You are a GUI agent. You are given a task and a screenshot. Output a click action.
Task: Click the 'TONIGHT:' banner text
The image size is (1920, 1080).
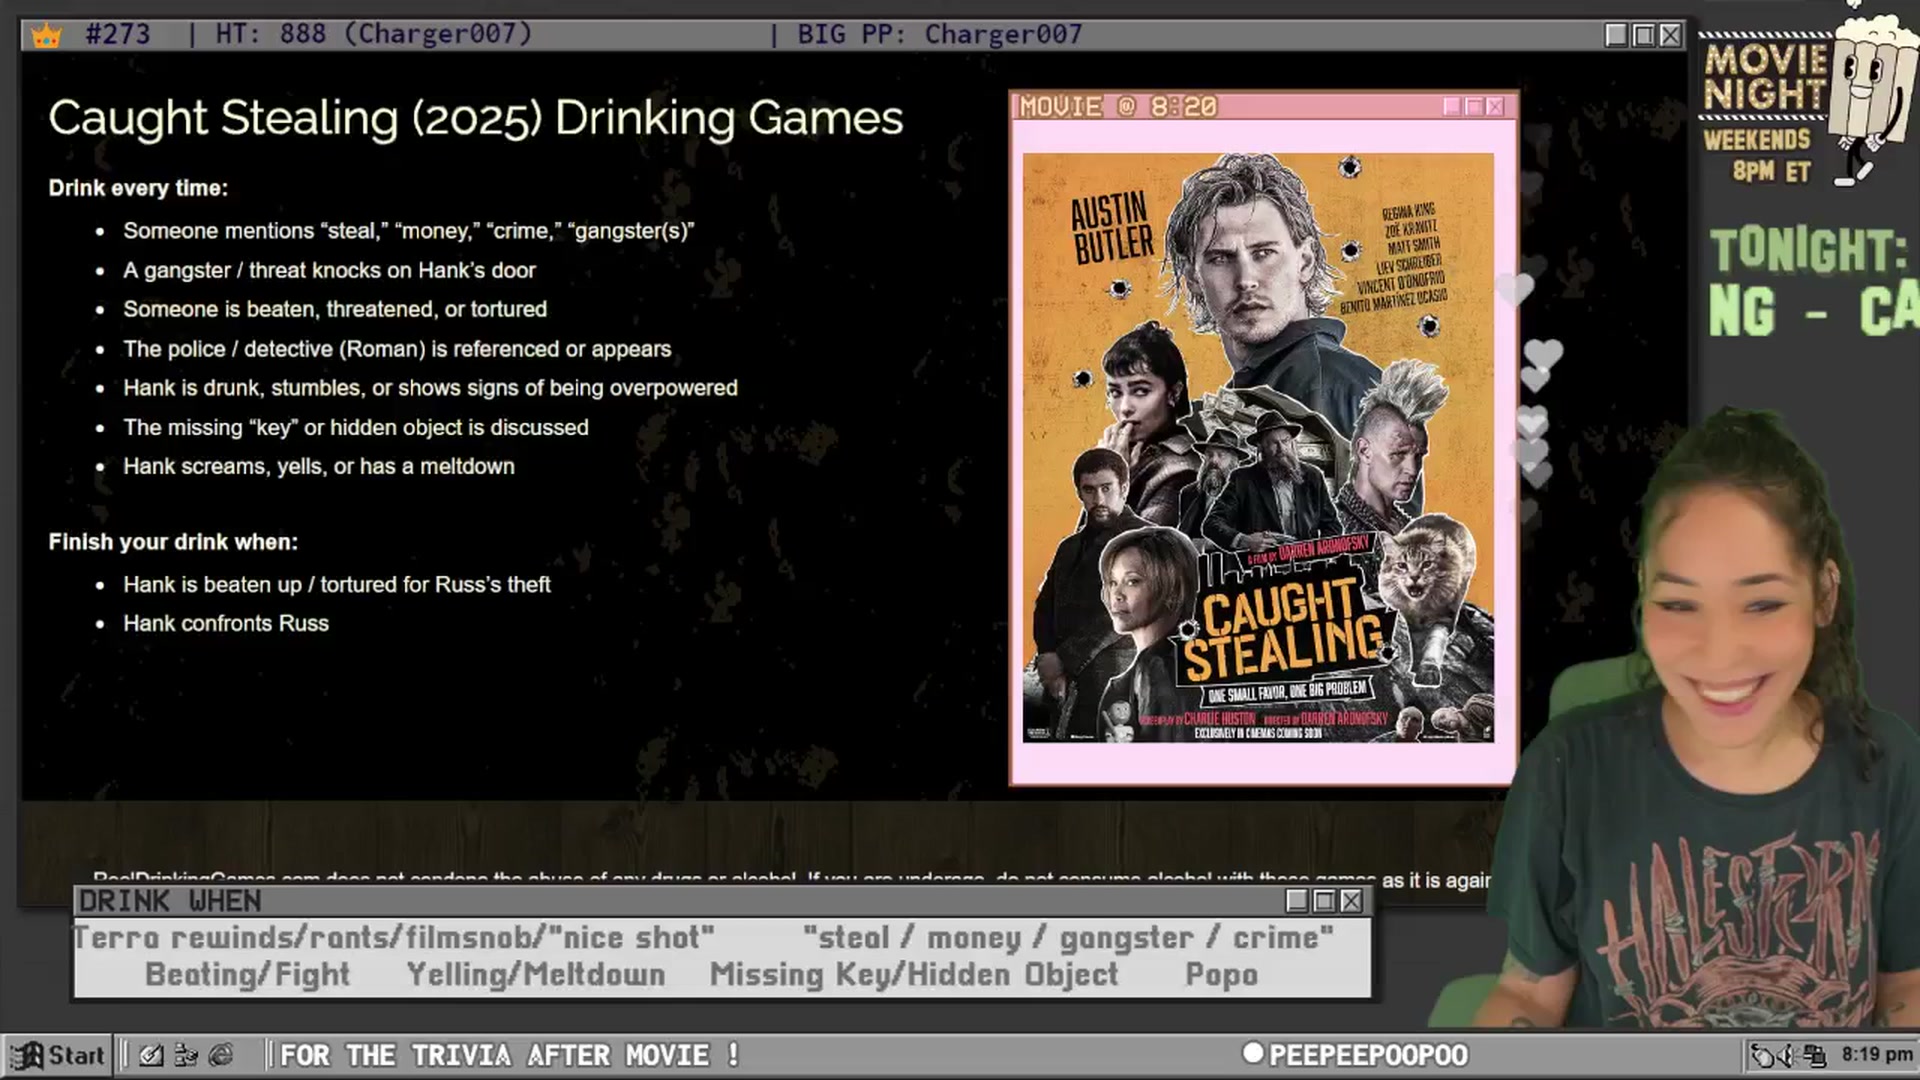pos(1808,250)
